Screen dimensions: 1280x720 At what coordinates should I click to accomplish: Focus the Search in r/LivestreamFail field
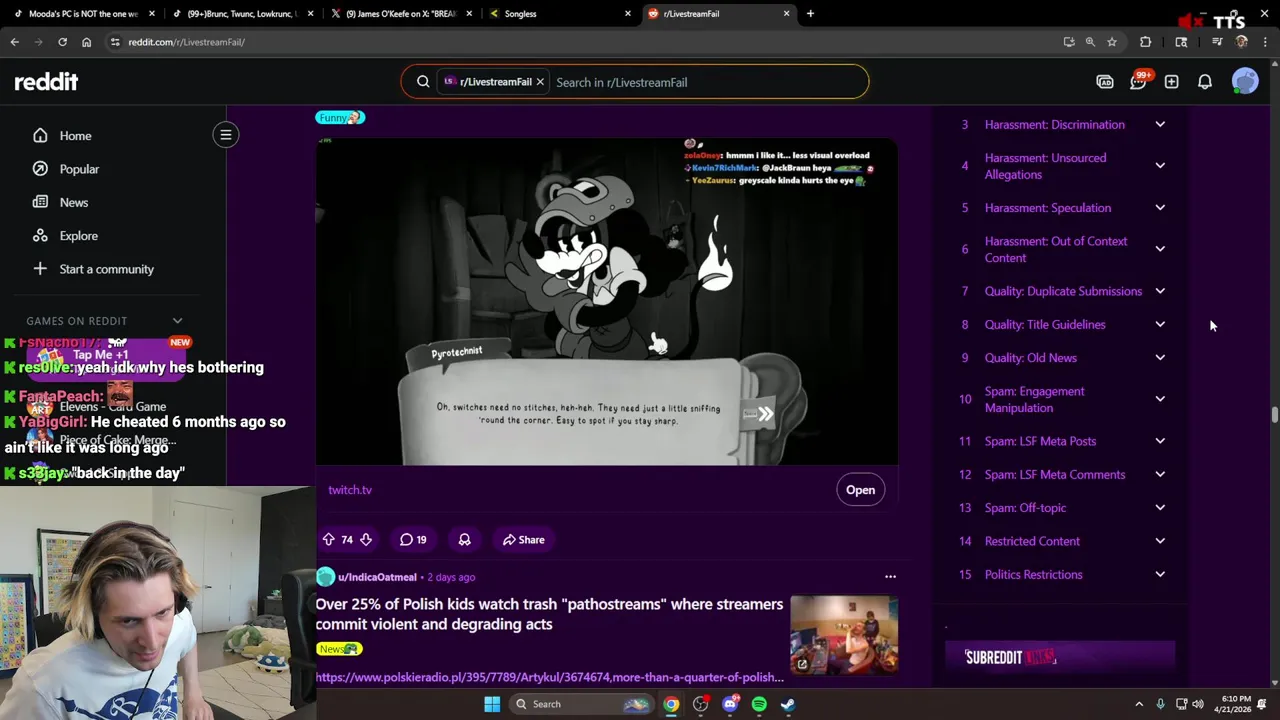tap(708, 82)
